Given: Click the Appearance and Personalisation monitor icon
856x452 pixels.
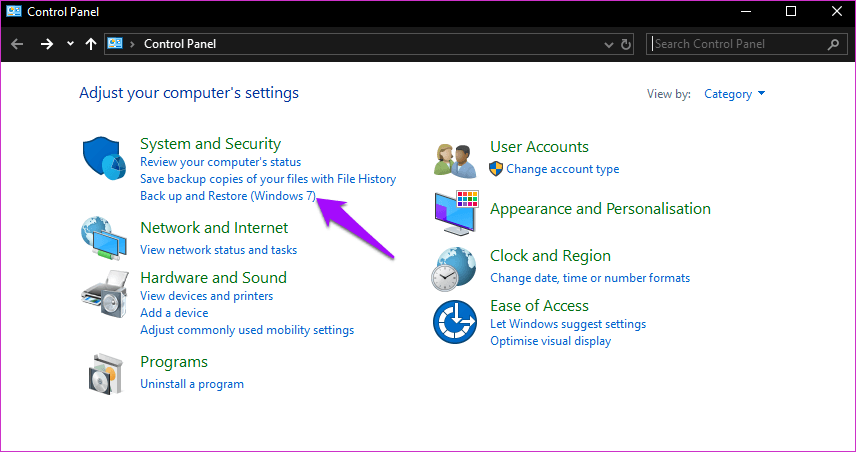Looking at the screenshot, I should point(455,213).
